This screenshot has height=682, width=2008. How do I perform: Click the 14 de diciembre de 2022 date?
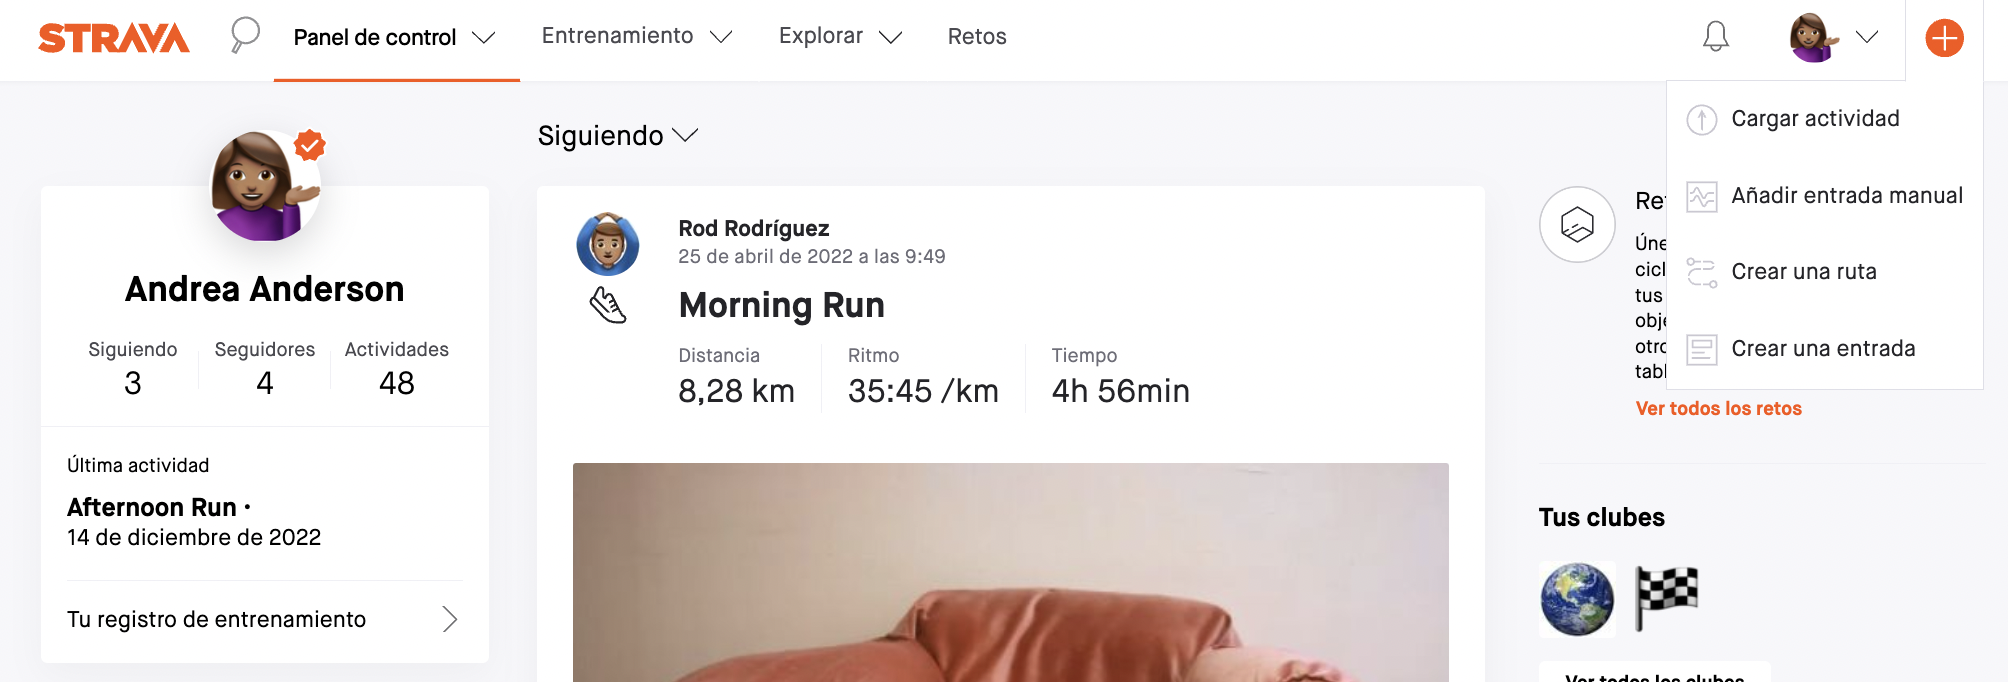pos(194,538)
